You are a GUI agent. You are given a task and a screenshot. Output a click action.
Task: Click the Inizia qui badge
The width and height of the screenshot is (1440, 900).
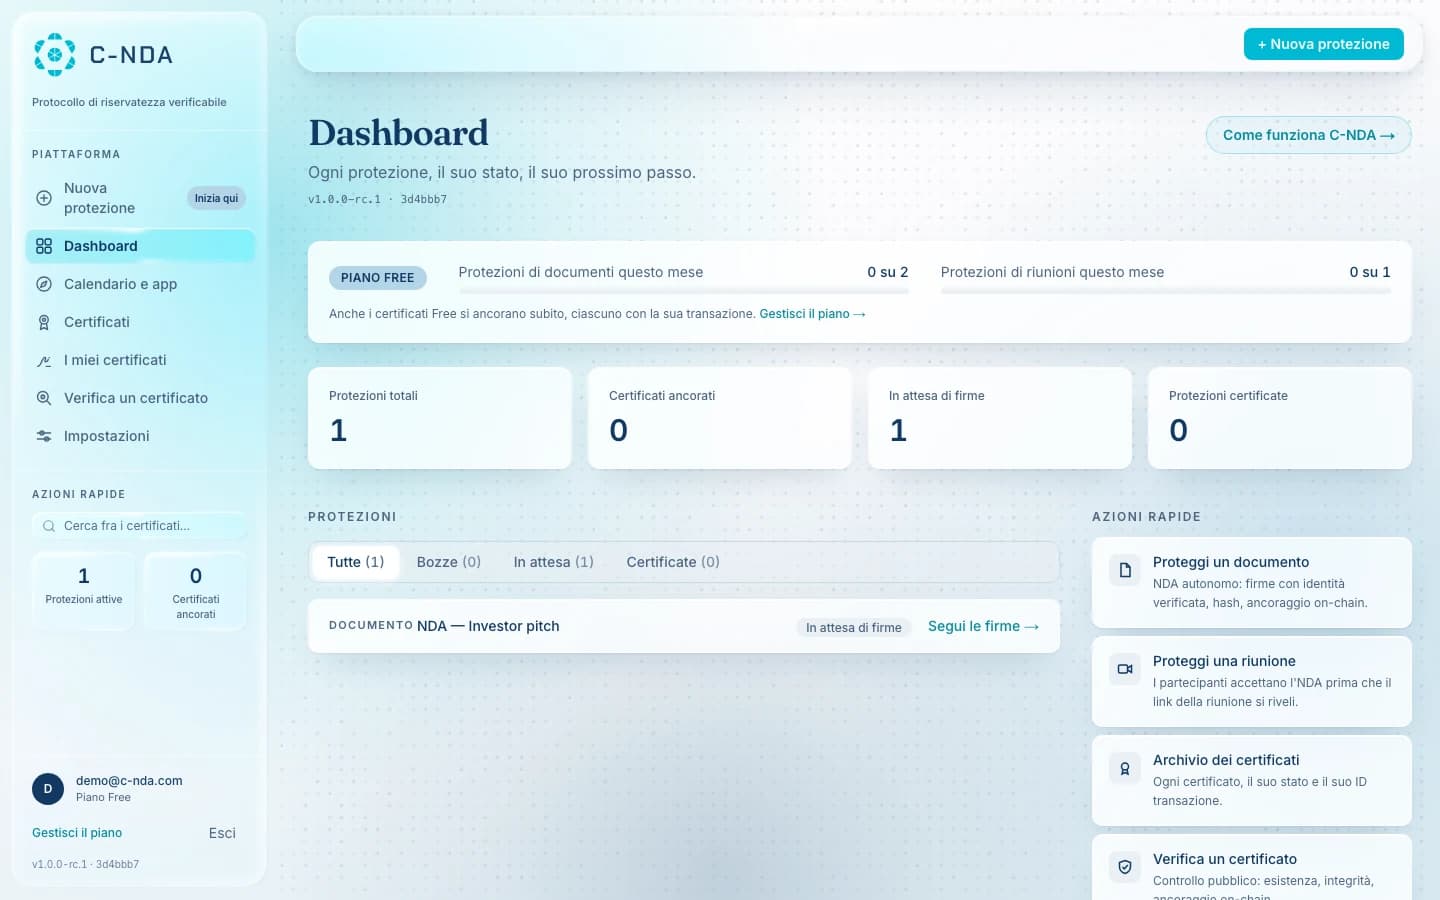(216, 198)
